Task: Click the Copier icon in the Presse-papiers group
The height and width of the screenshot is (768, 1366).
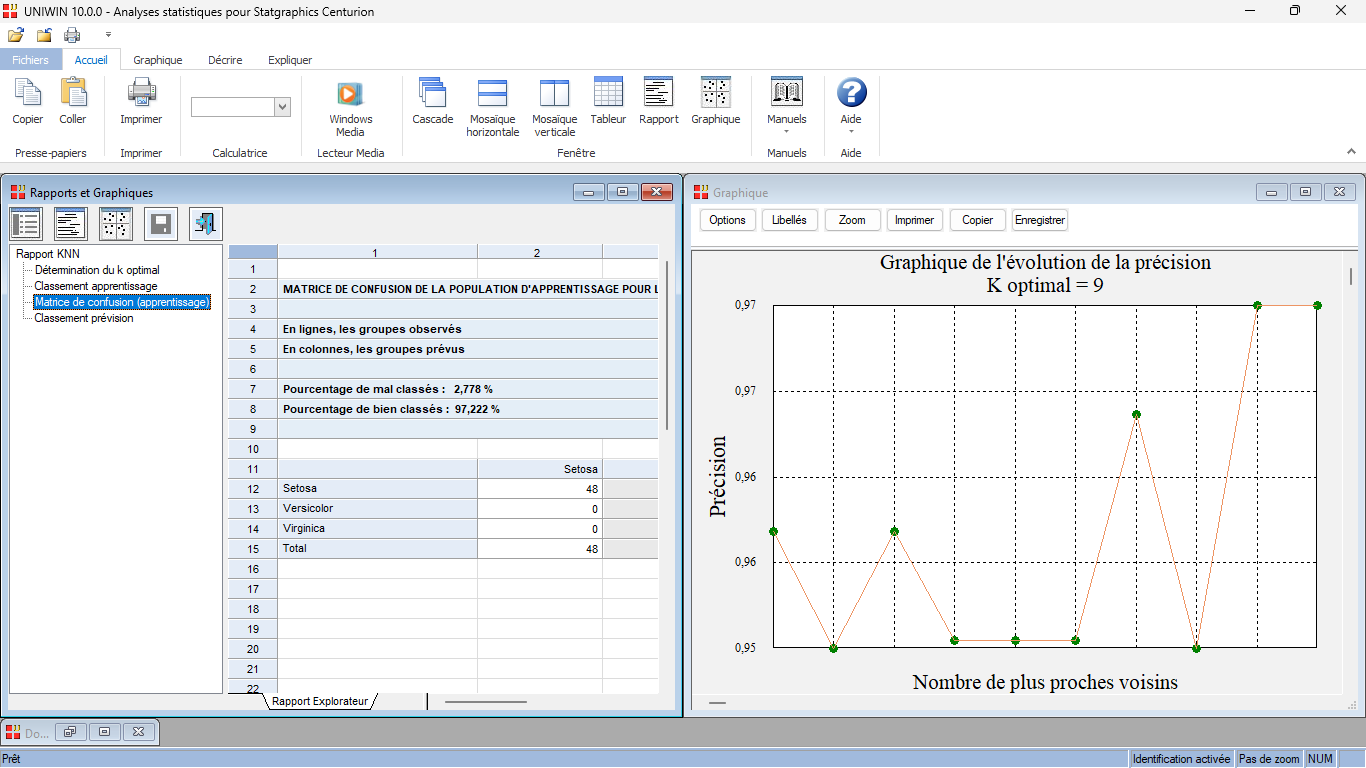Action: click(28, 93)
